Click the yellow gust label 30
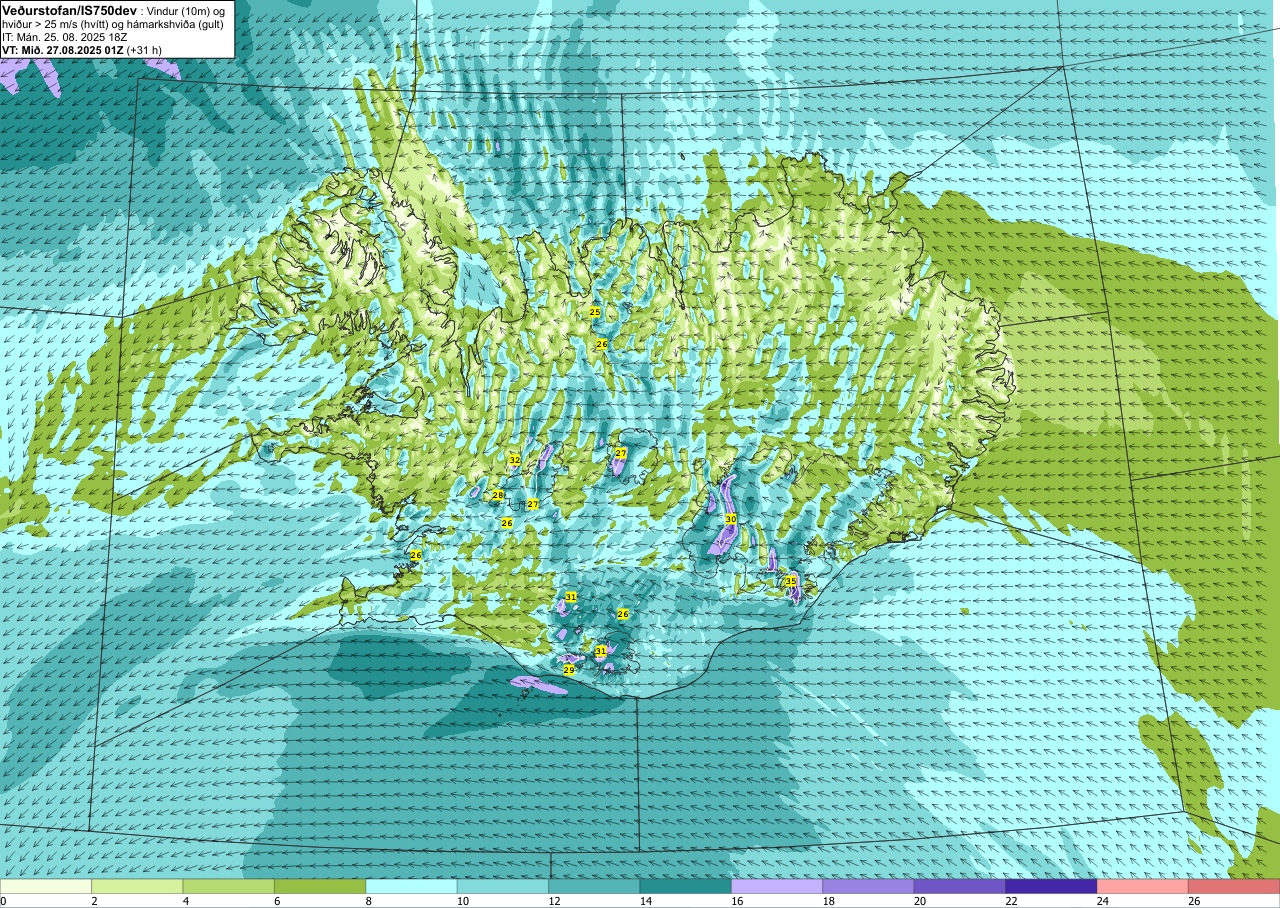Image resolution: width=1280 pixels, height=908 pixels. pyautogui.click(x=731, y=519)
